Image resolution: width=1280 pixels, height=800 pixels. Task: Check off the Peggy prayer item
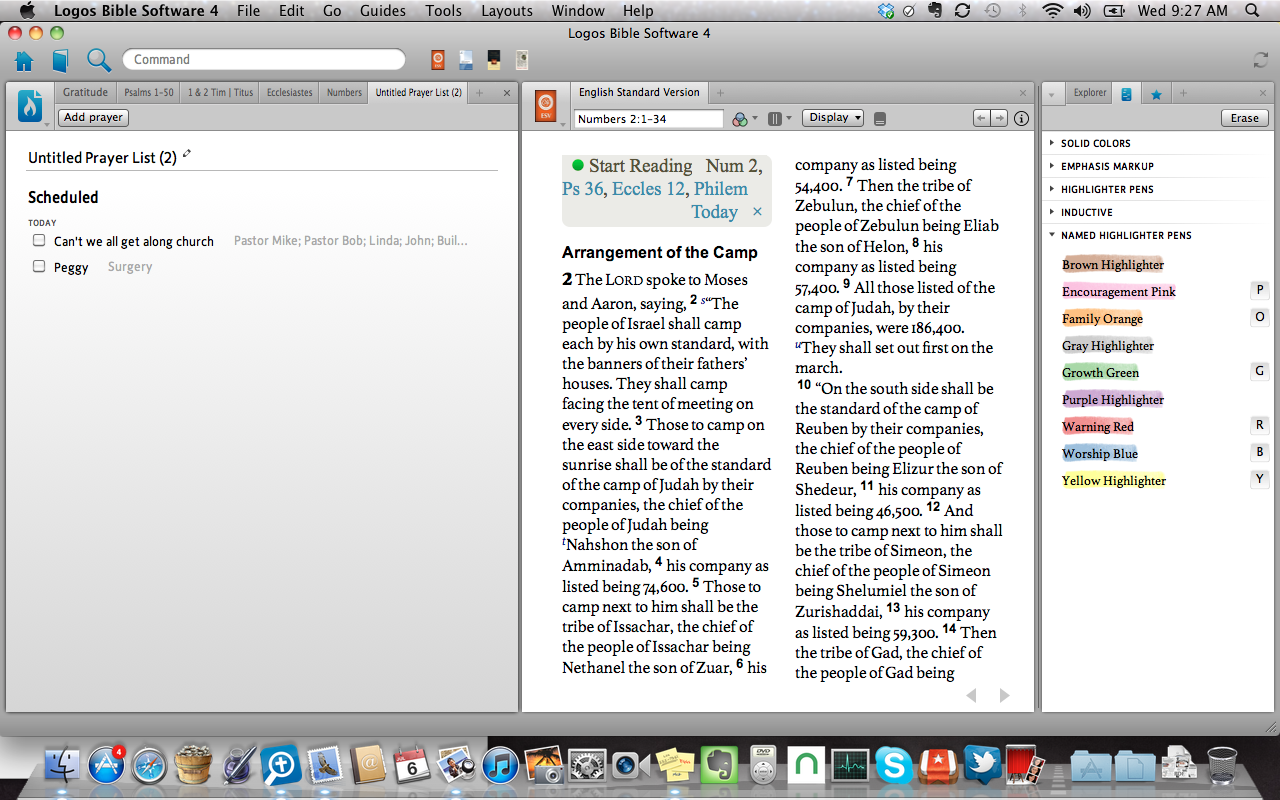[39, 266]
